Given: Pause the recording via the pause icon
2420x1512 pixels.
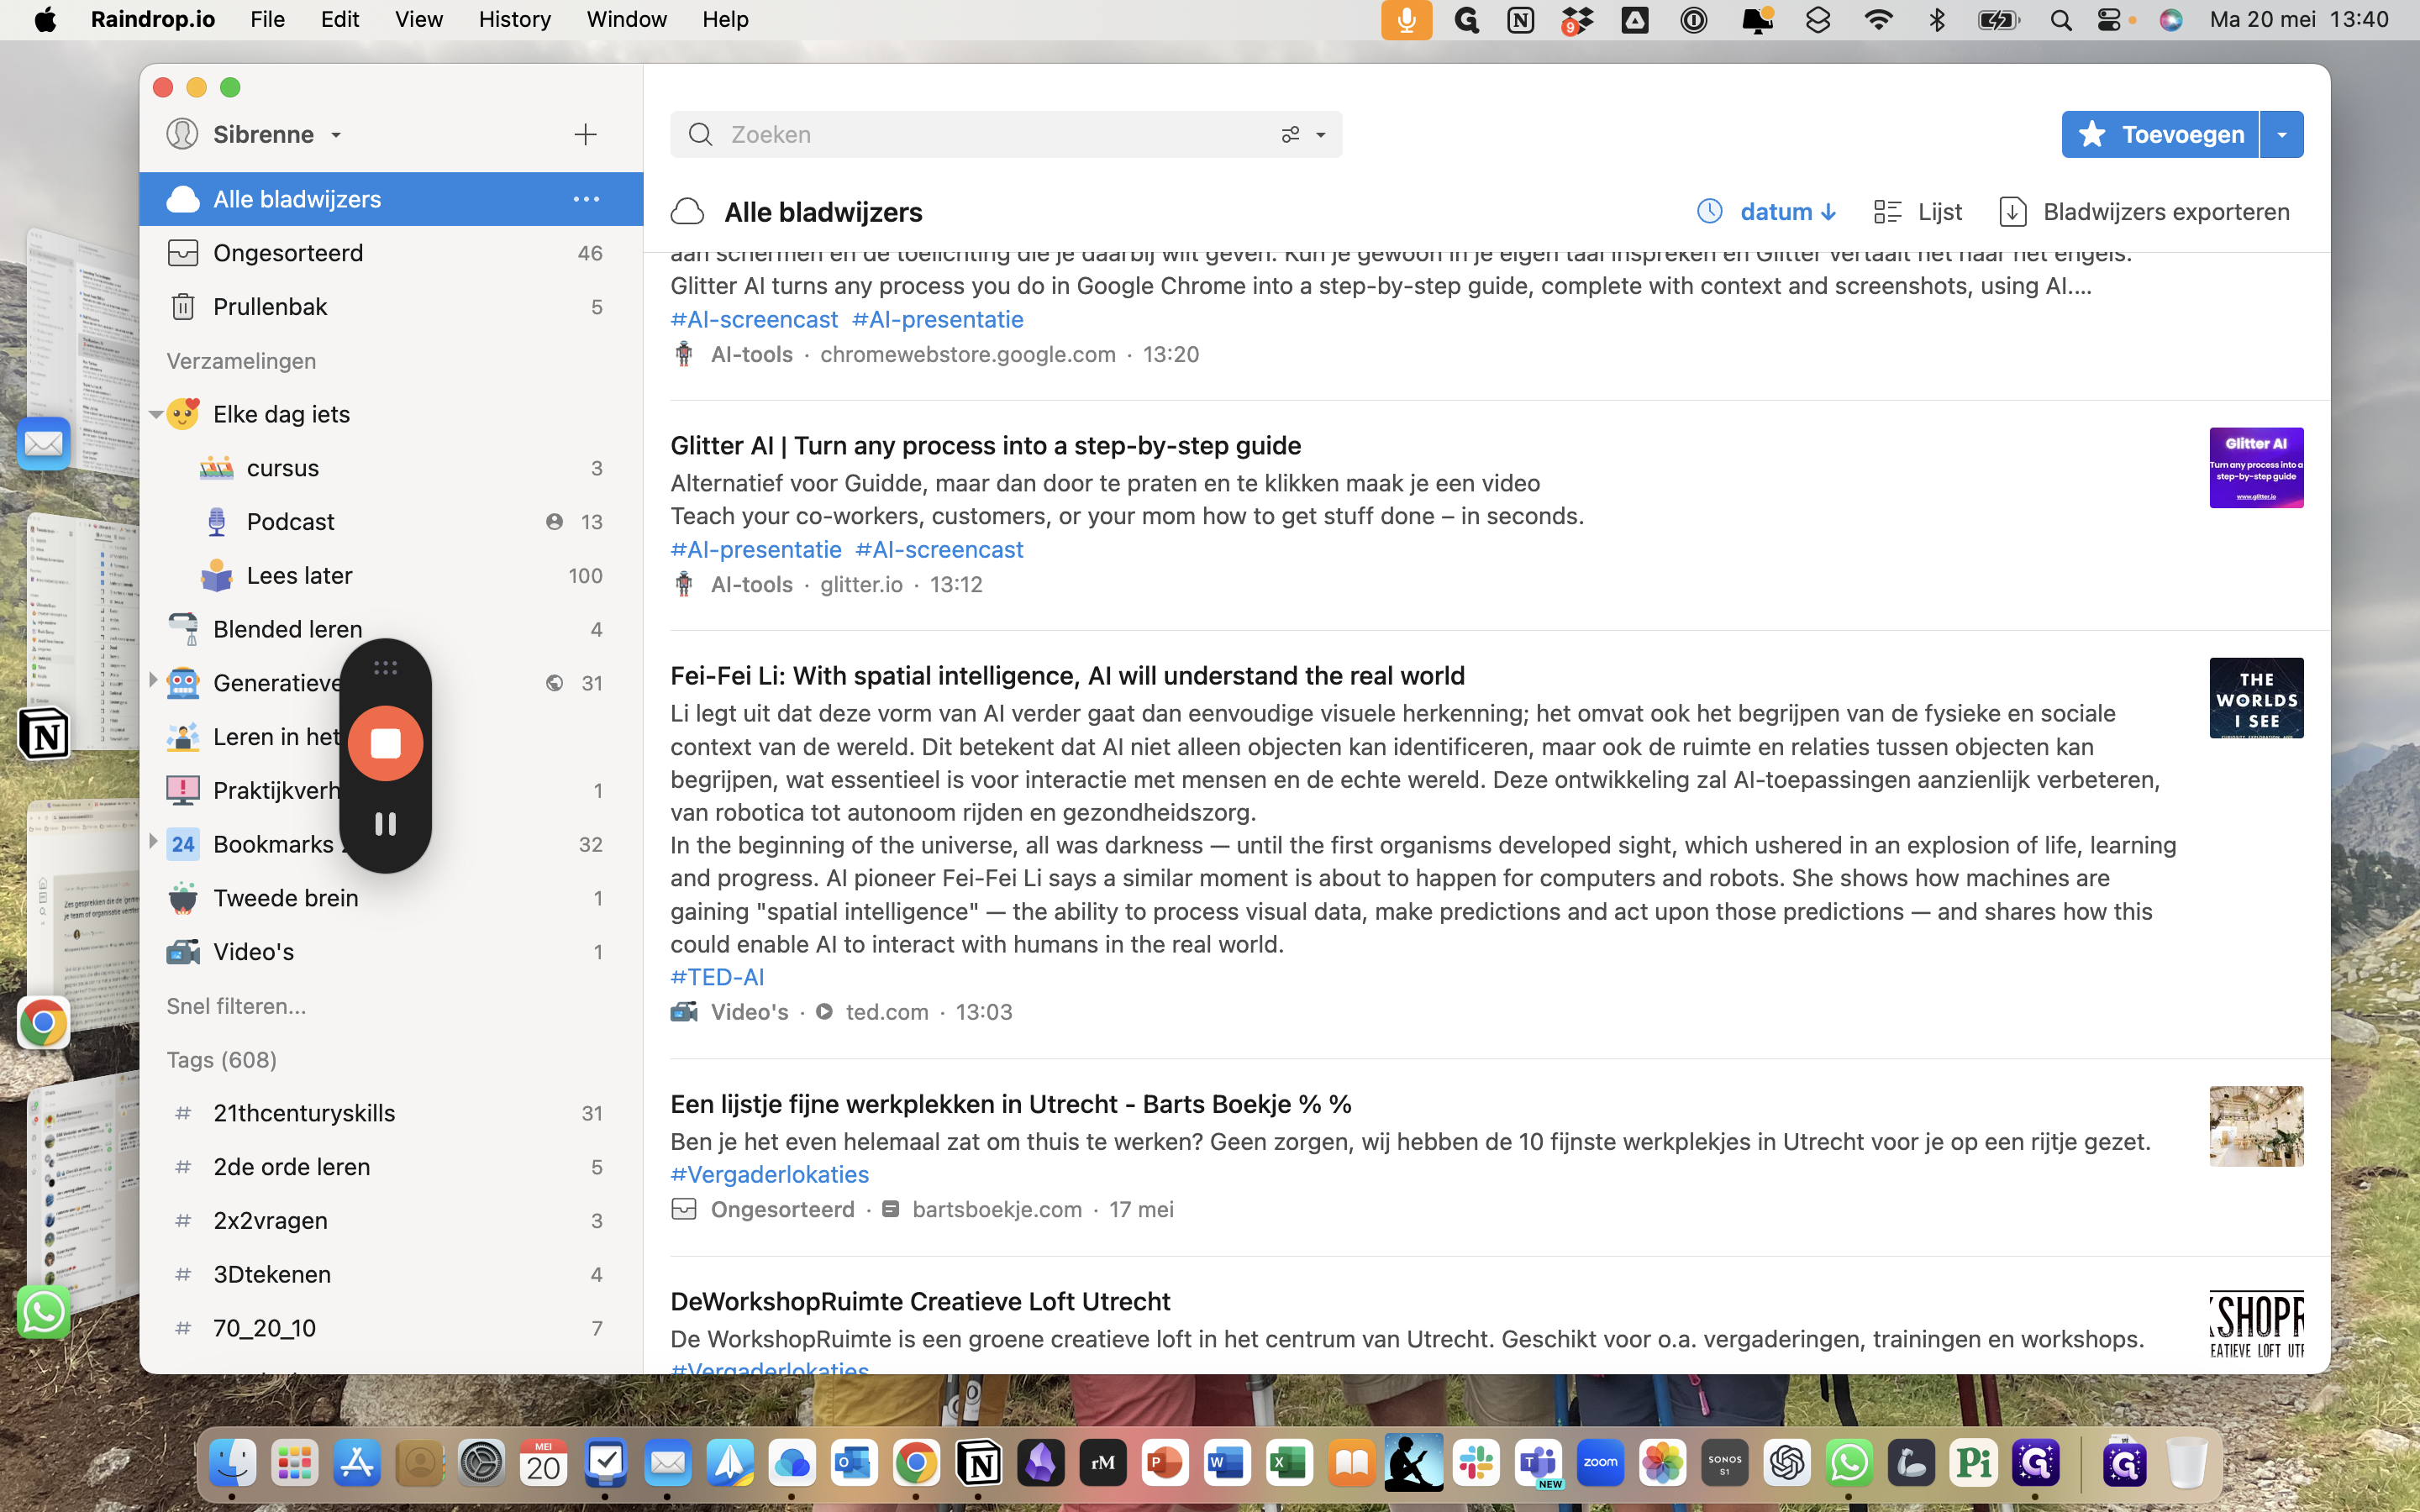Looking at the screenshot, I should (385, 824).
